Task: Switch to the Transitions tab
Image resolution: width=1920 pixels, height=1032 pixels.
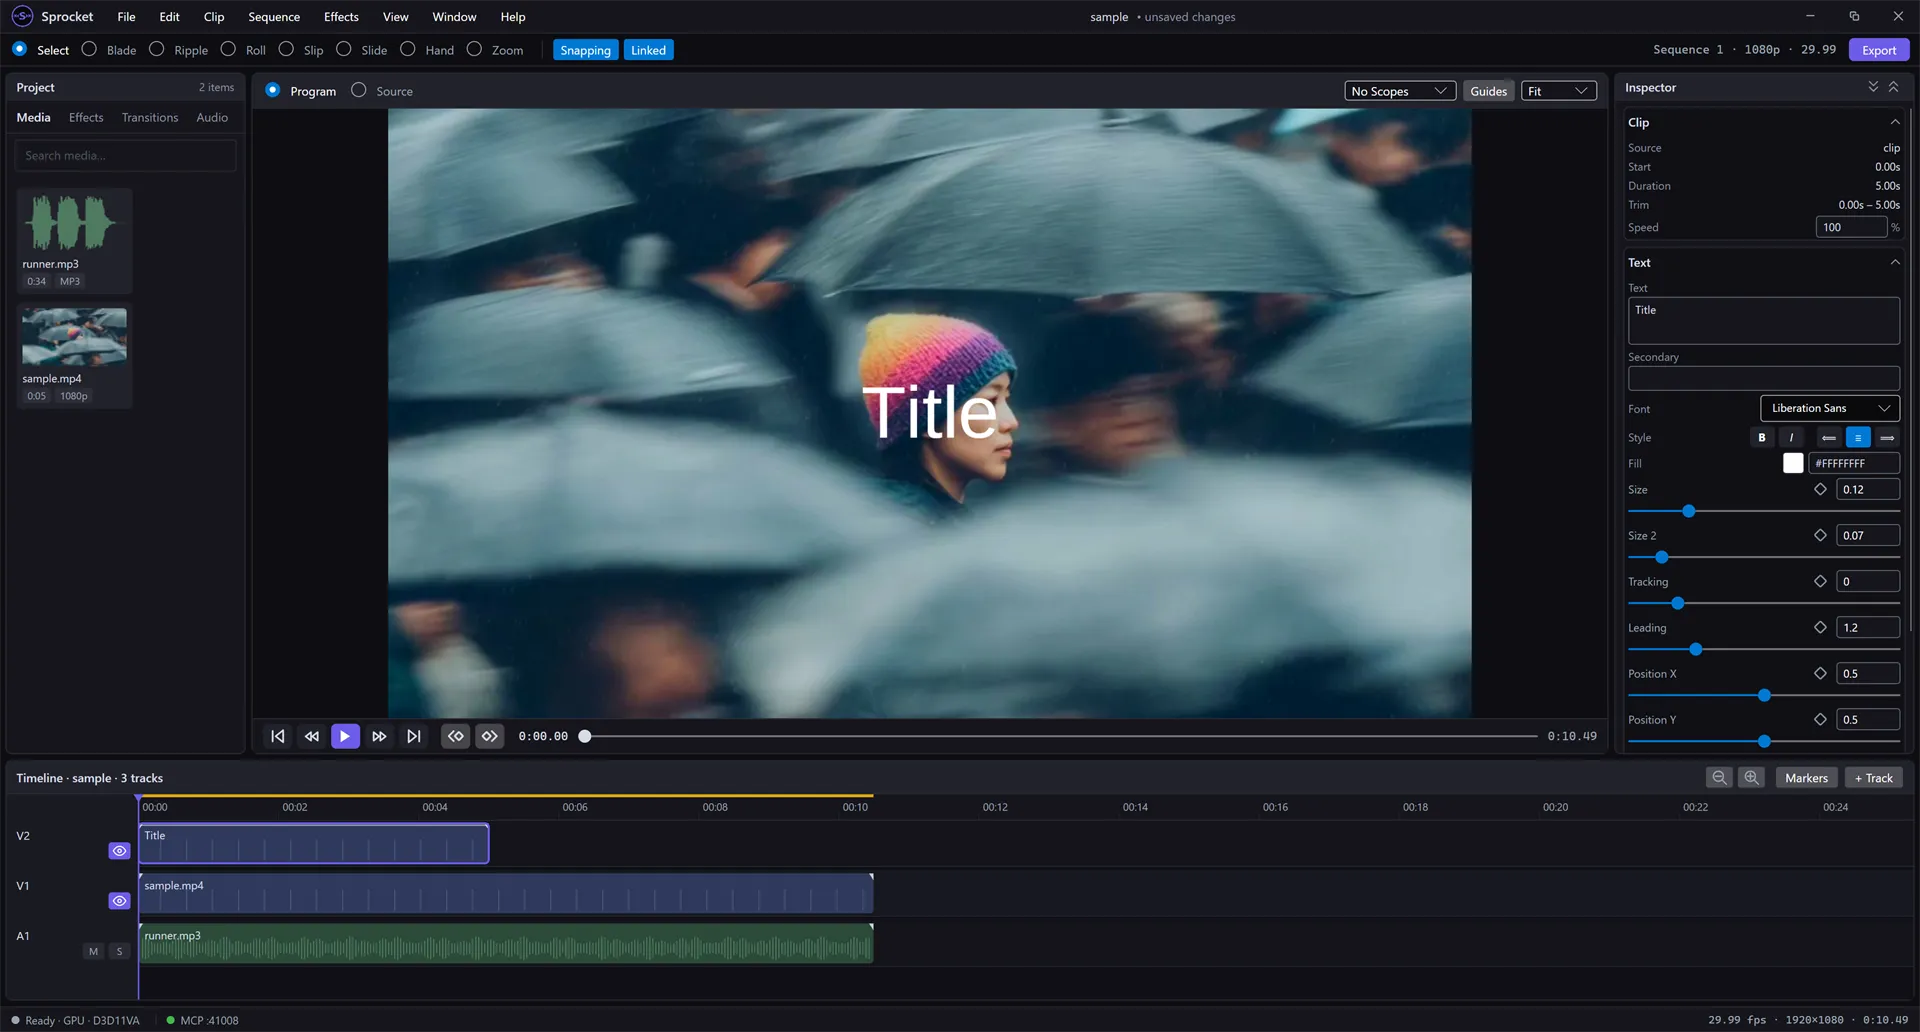Action: [150, 117]
